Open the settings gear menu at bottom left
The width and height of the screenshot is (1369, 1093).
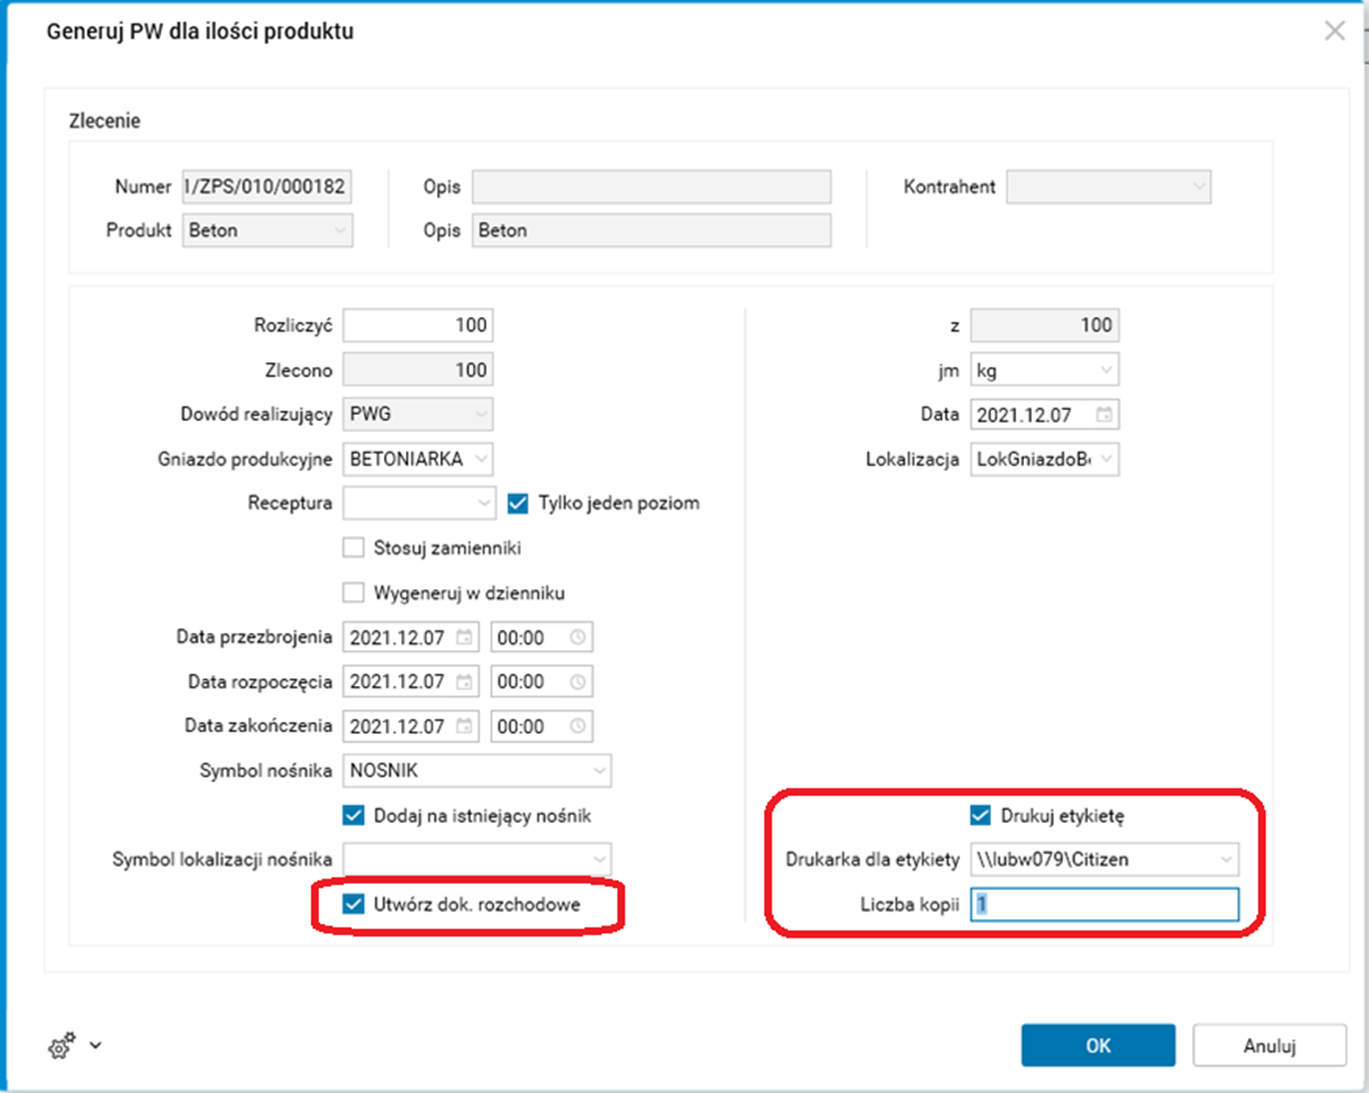[62, 1046]
